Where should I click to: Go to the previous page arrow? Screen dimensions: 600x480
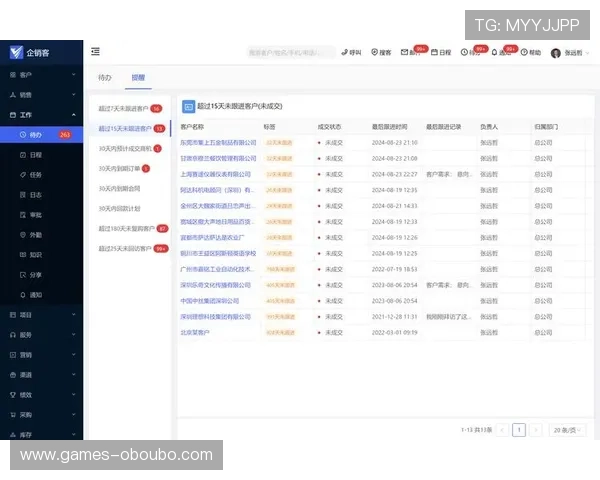click(502, 430)
